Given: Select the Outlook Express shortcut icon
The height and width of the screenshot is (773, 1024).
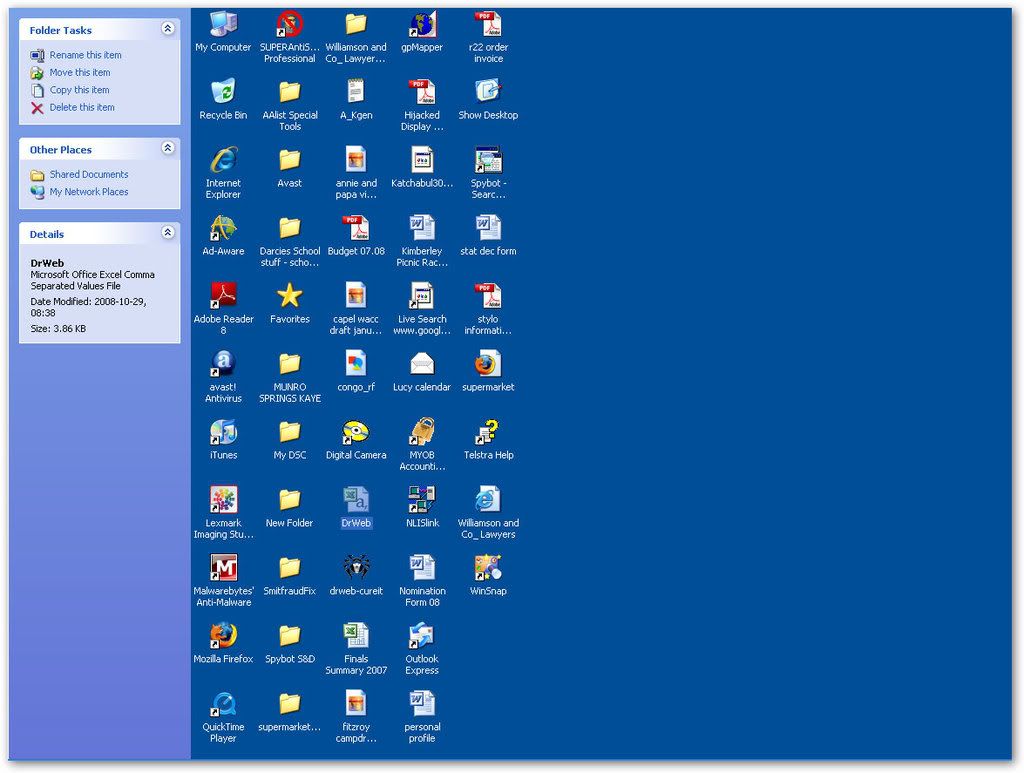Looking at the screenshot, I should tap(422, 635).
